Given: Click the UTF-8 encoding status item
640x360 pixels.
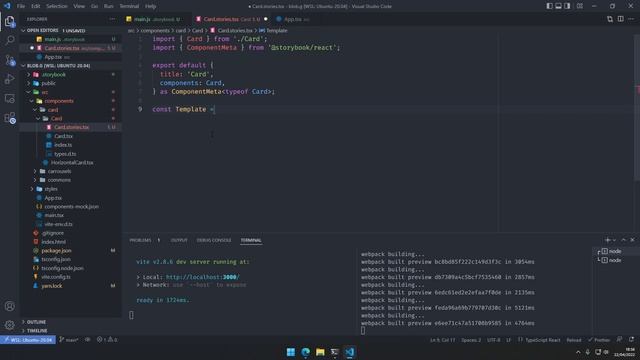Looking at the screenshot, I should (x=493, y=340).
